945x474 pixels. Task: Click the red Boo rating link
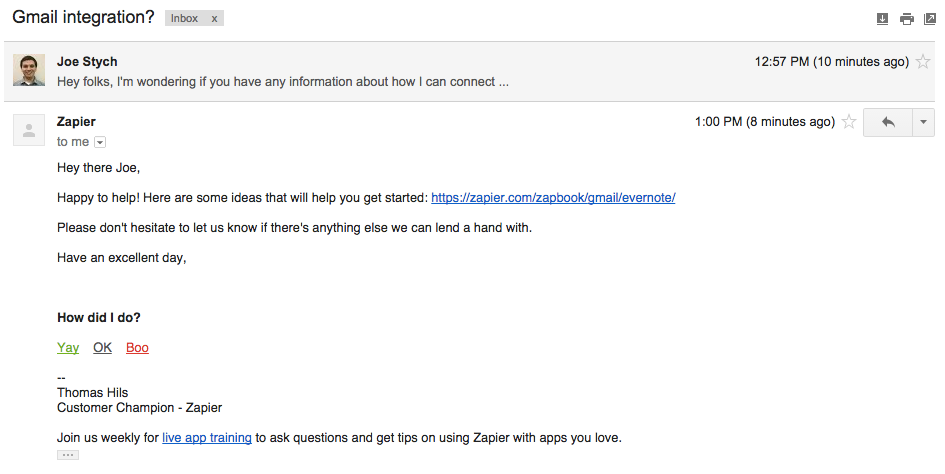coord(137,348)
